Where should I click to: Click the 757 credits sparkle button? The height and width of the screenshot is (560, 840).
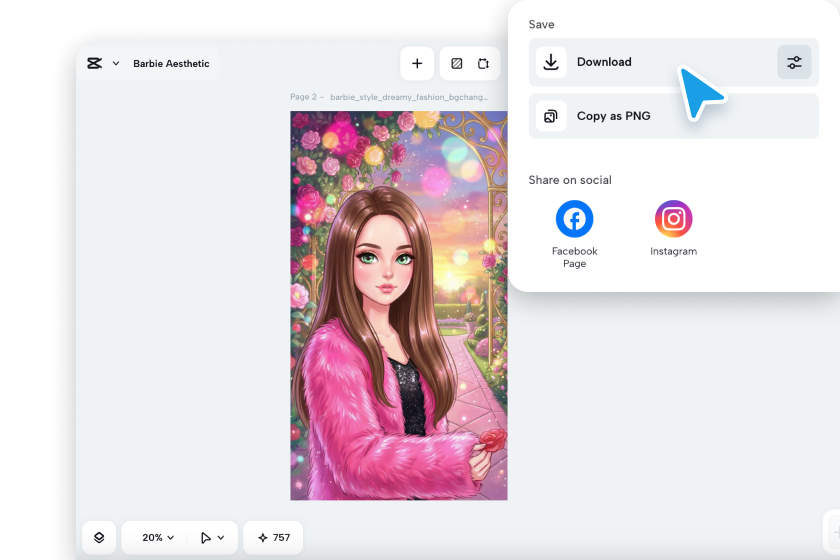(x=273, y=537)
